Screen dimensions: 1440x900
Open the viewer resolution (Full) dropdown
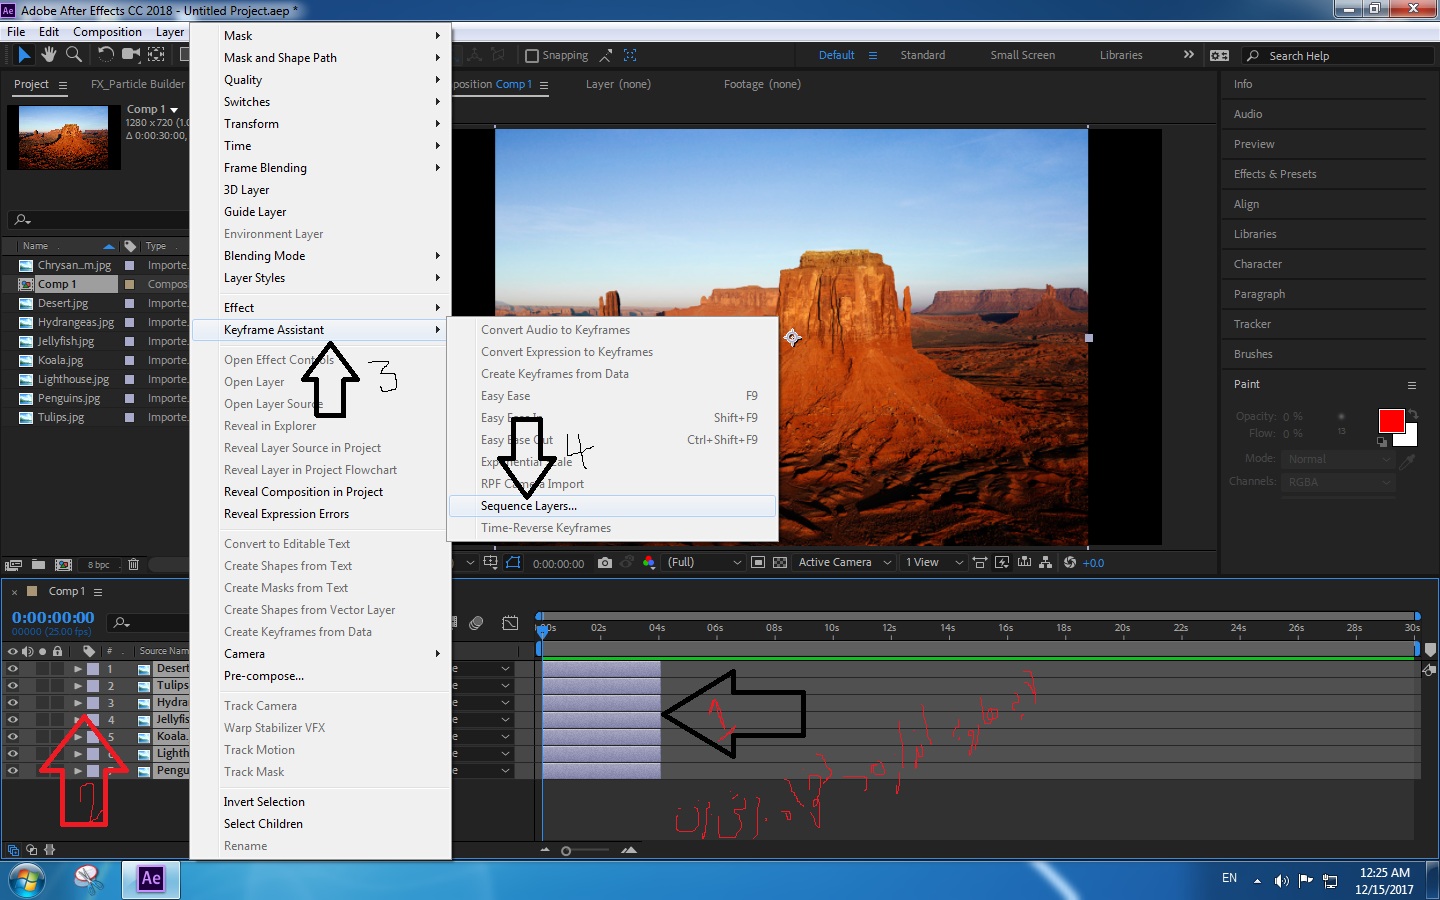[704, 563]
